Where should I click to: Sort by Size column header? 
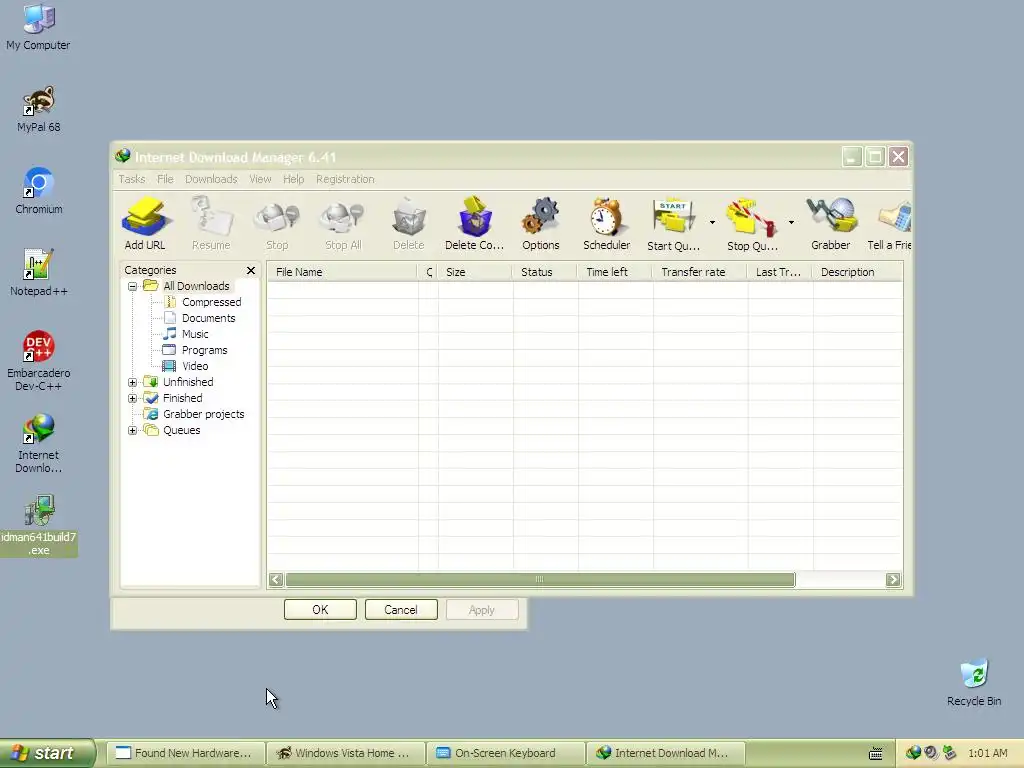[475, 272]
